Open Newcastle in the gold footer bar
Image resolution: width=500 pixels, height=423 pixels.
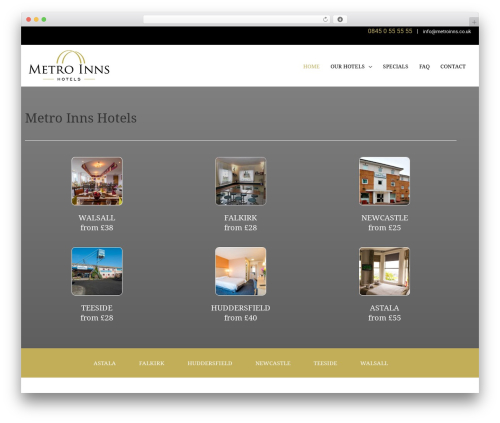coord(273,363)
